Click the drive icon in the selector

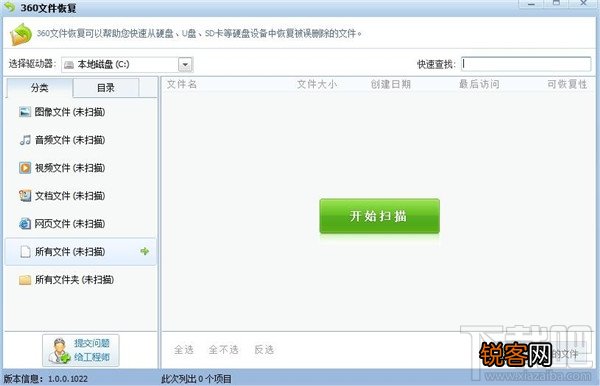[69, 64]
